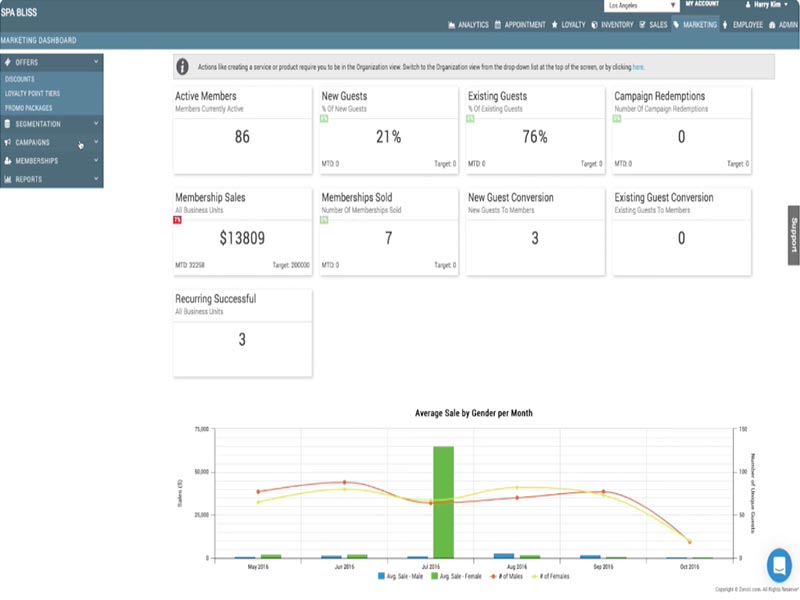Viewport: 800px width, 600px height.
Task: Click the info icon in notice banner
Action: click(182, 67)
